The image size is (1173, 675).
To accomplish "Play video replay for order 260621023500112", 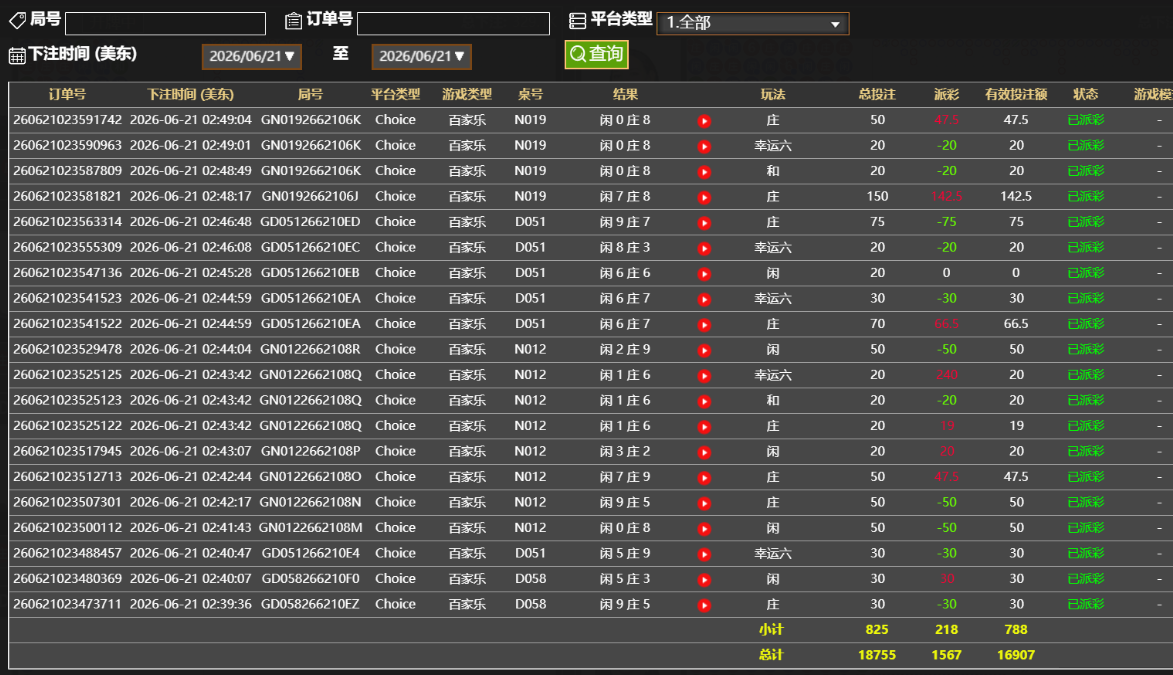I will [x=704, y=528].
